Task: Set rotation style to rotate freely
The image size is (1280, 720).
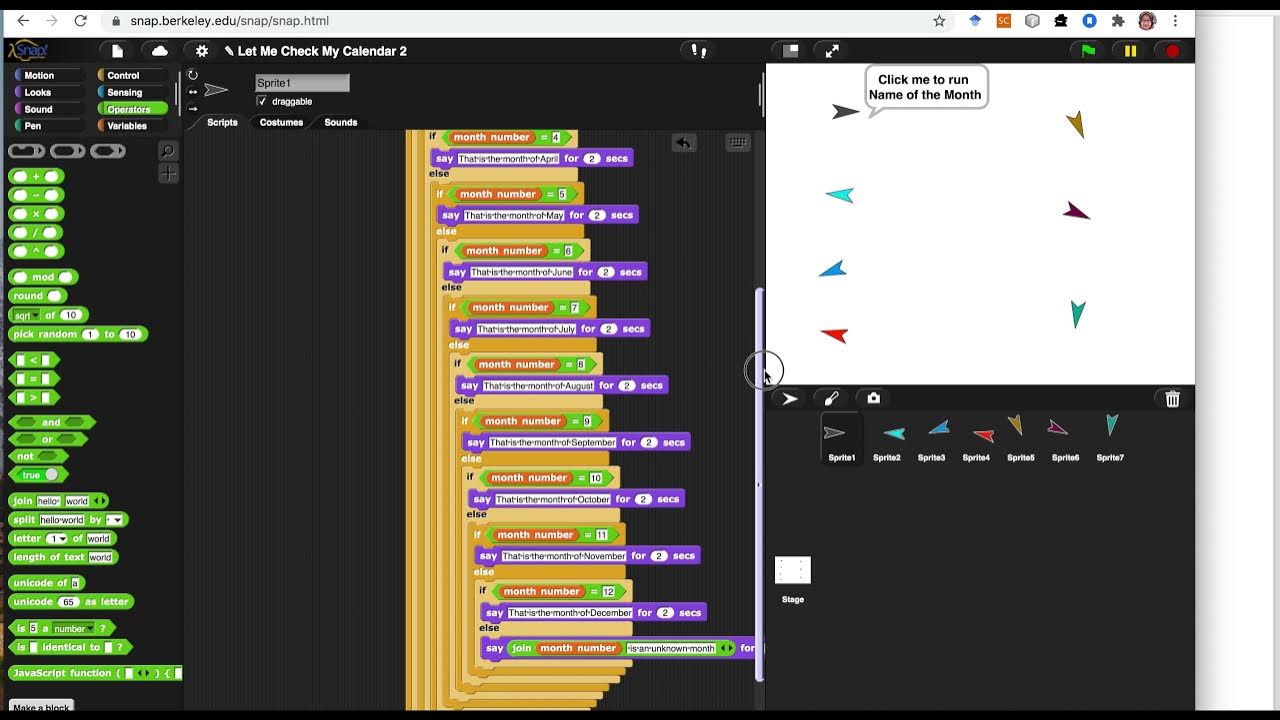Action: (x=193, y=75)
